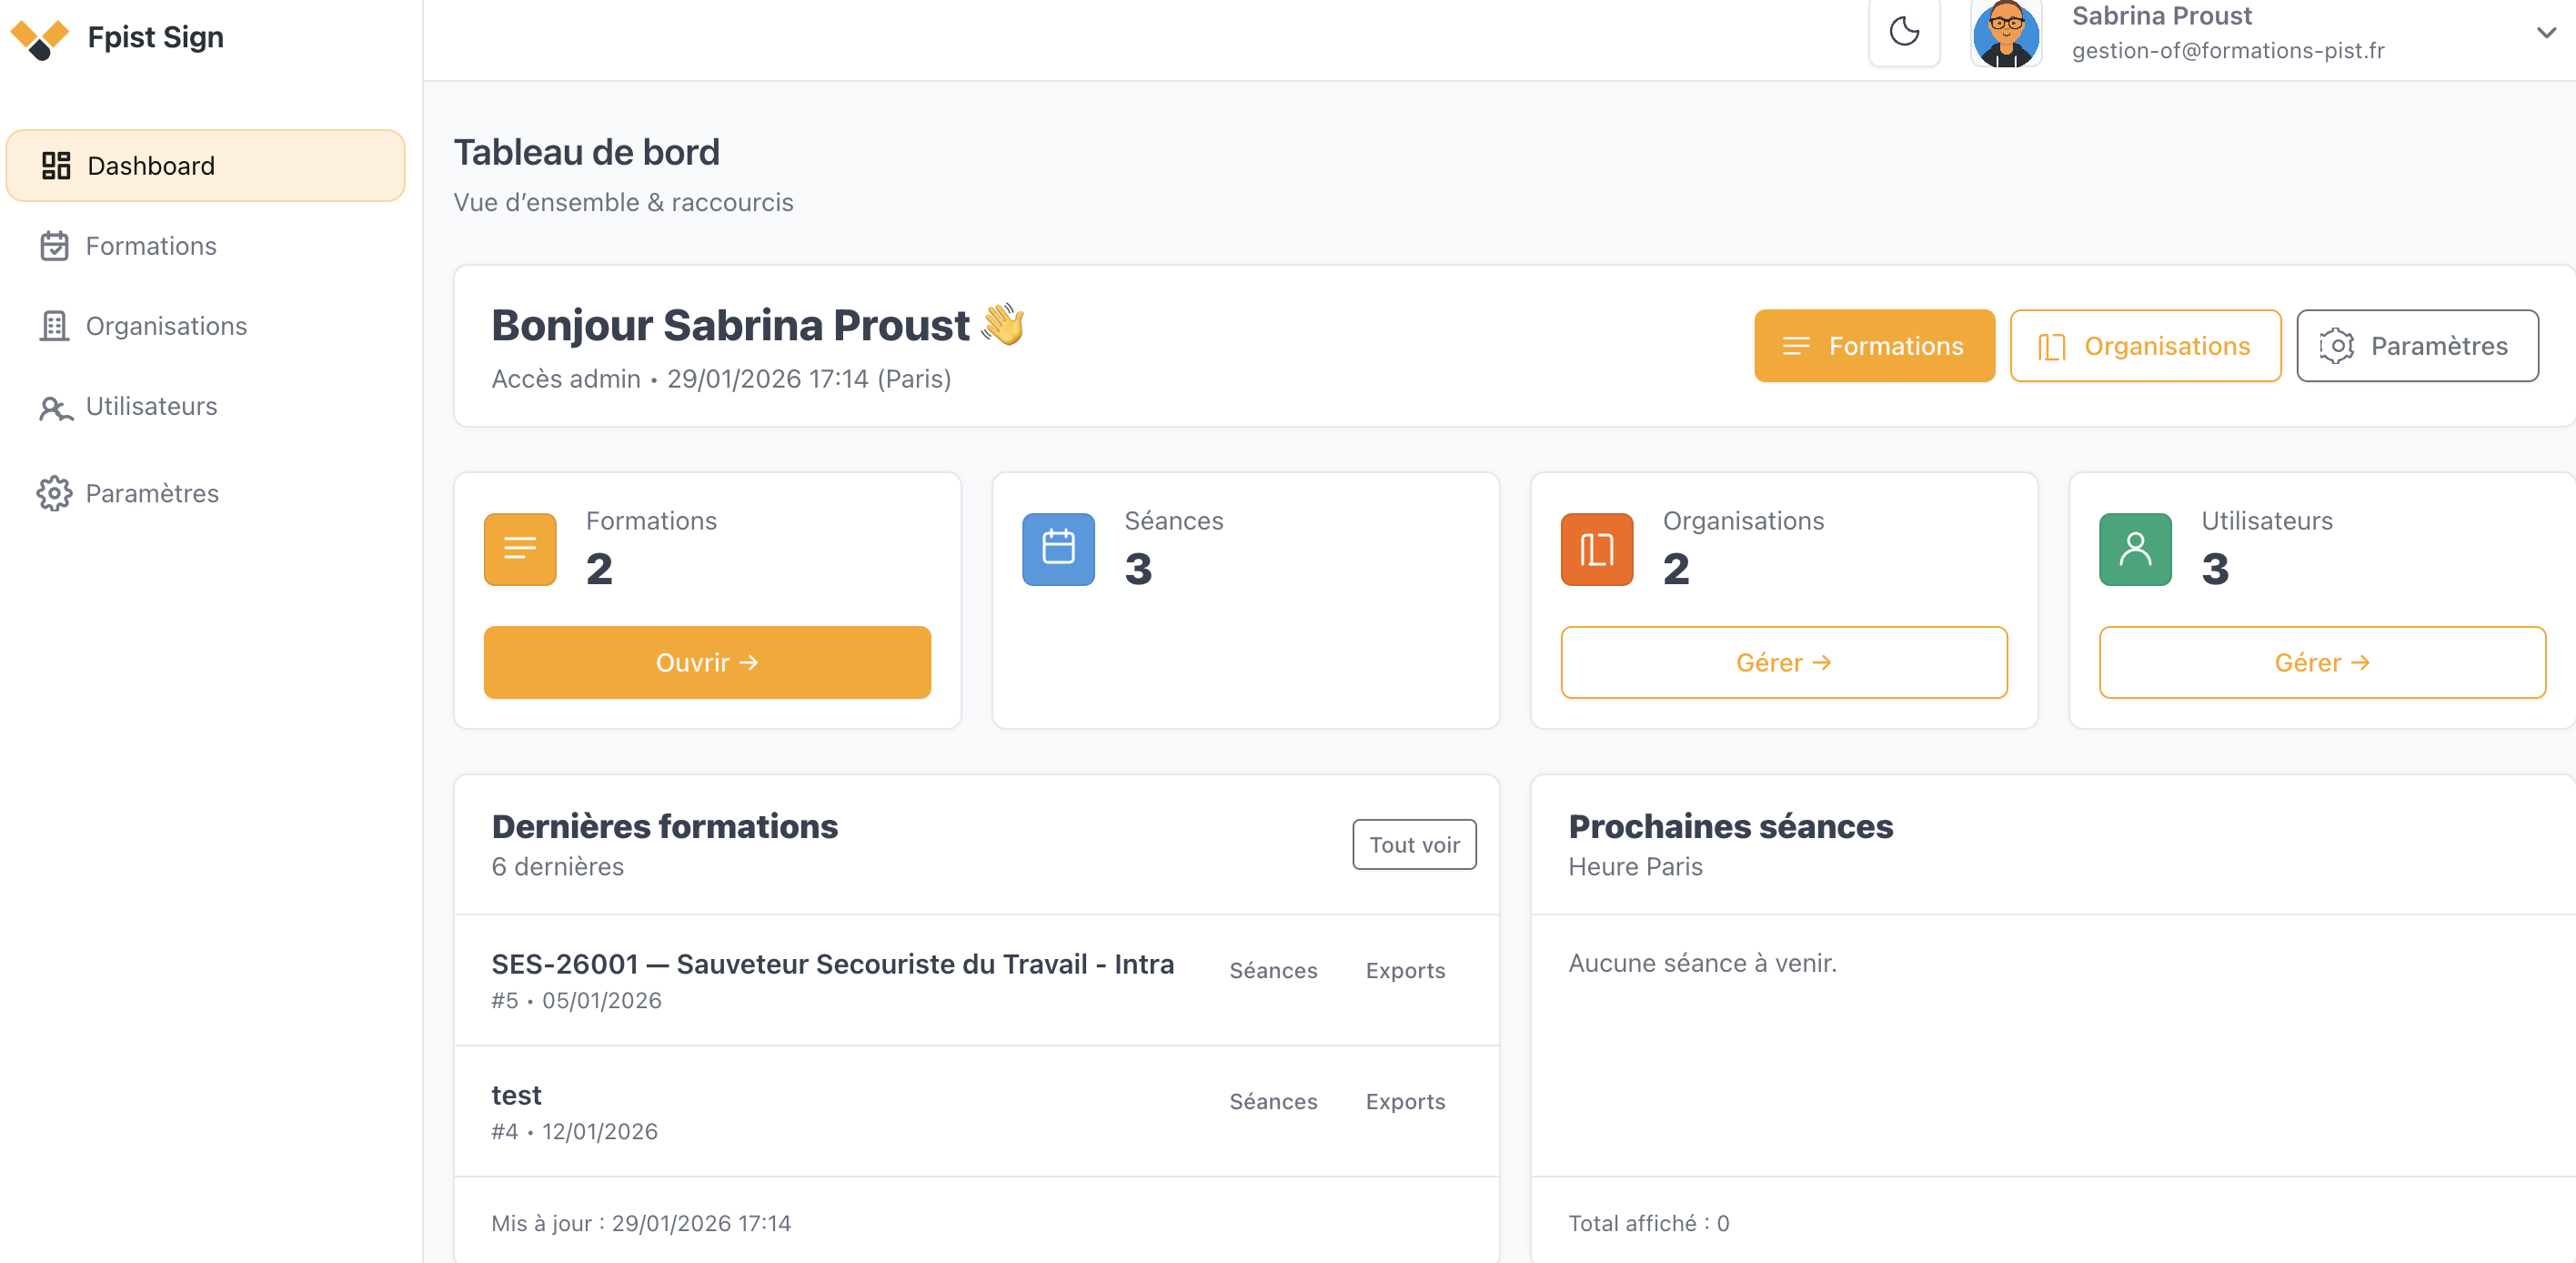
Task: Click the blue Séances calendar icon
Action: 1058,549
